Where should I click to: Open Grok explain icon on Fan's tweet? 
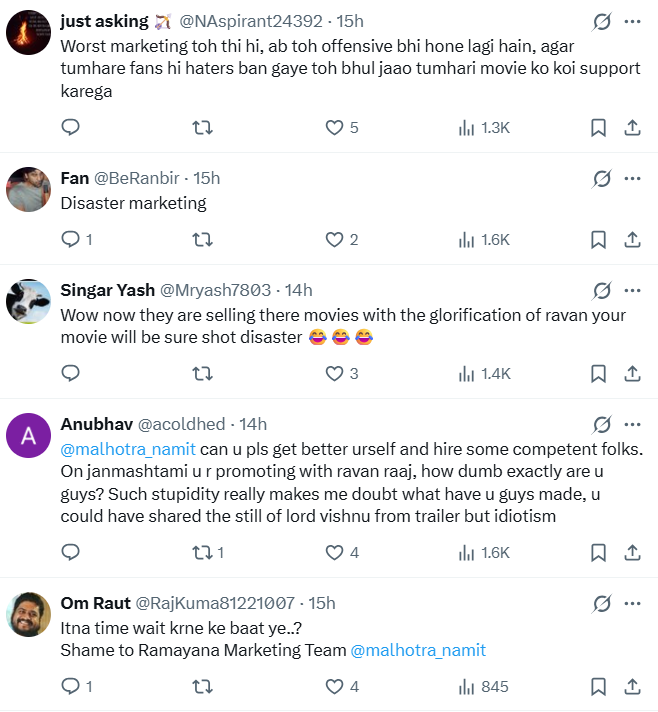coord(601,178)
